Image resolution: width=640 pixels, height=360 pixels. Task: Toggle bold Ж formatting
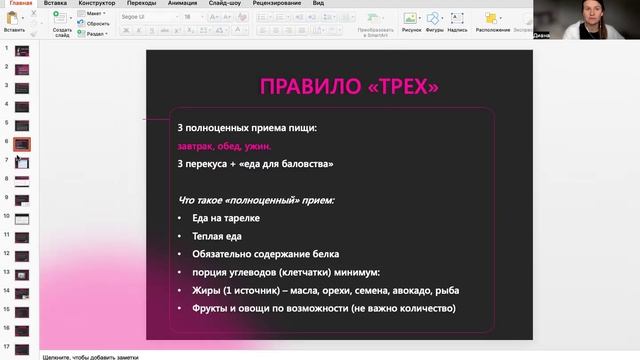click(126, 31)
